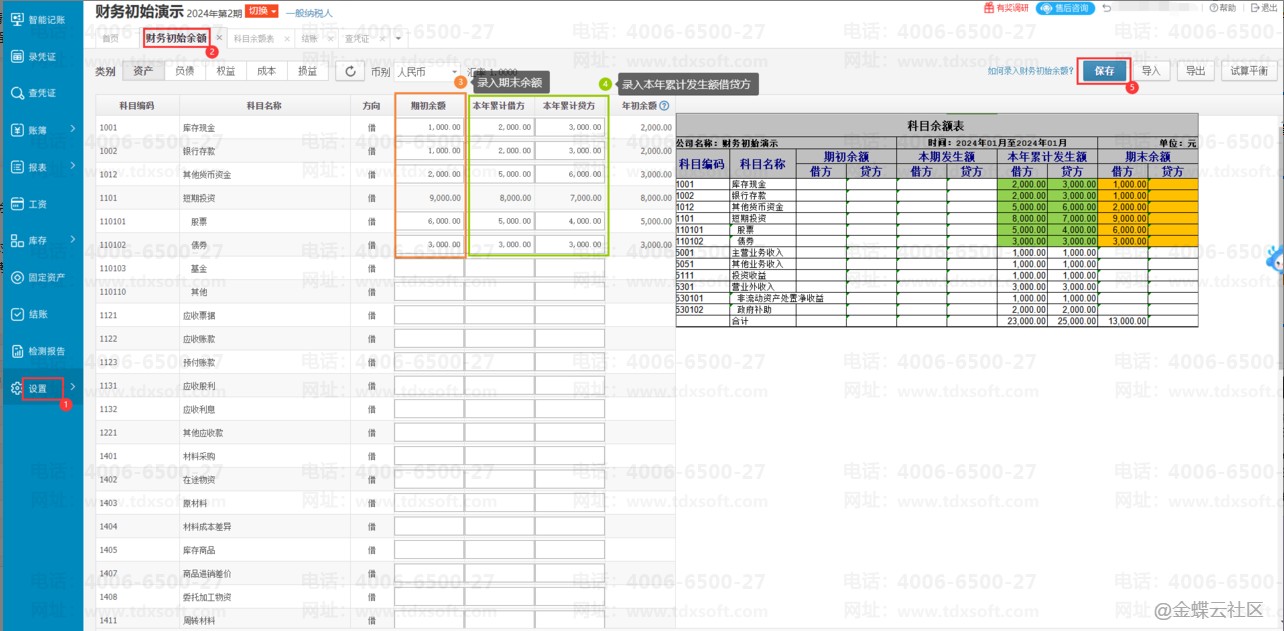
Task: Click the blue 保存 button
Action: click(1104, 71)
